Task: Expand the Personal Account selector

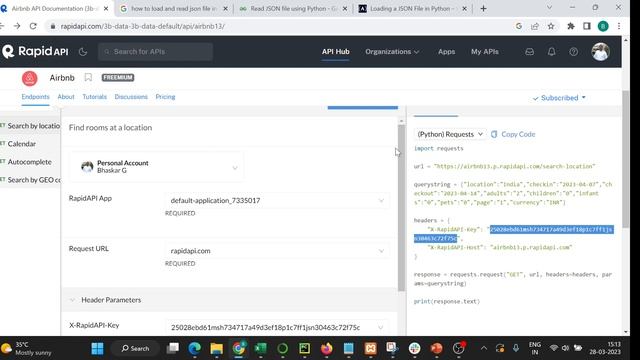Action: [156, 167]
